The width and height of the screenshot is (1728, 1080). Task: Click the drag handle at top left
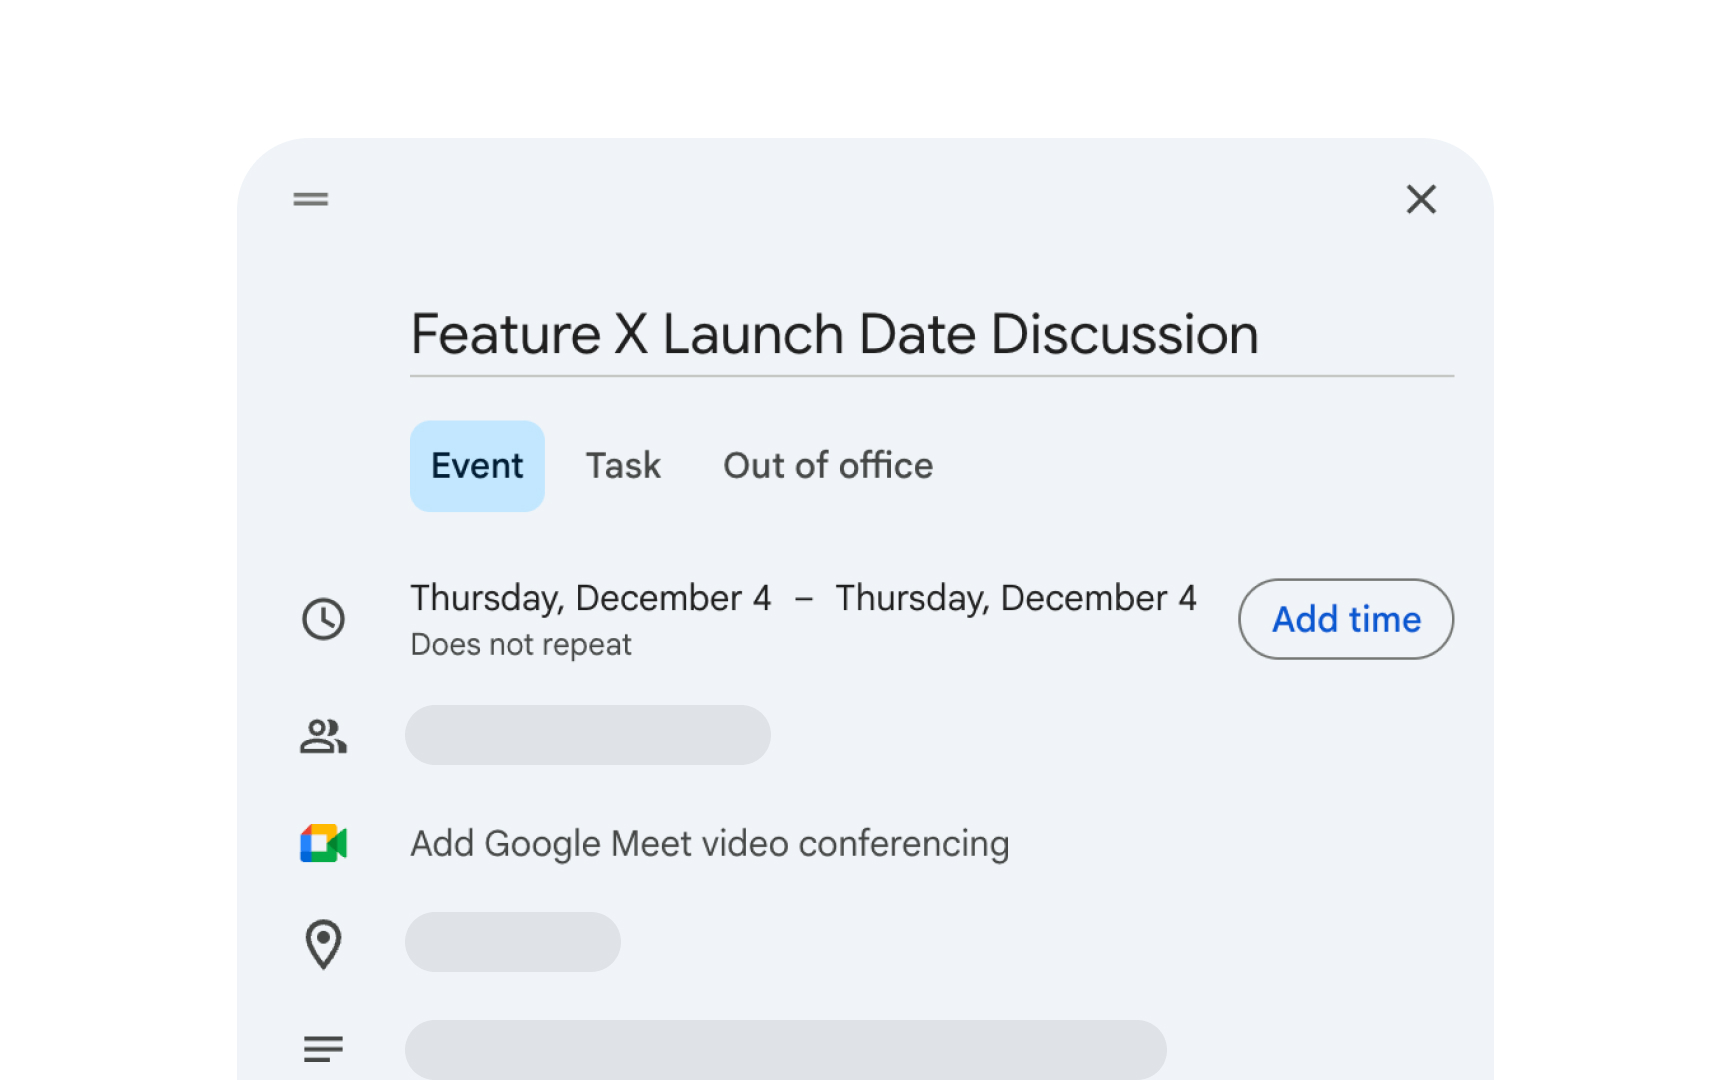(x=309, y=199)
